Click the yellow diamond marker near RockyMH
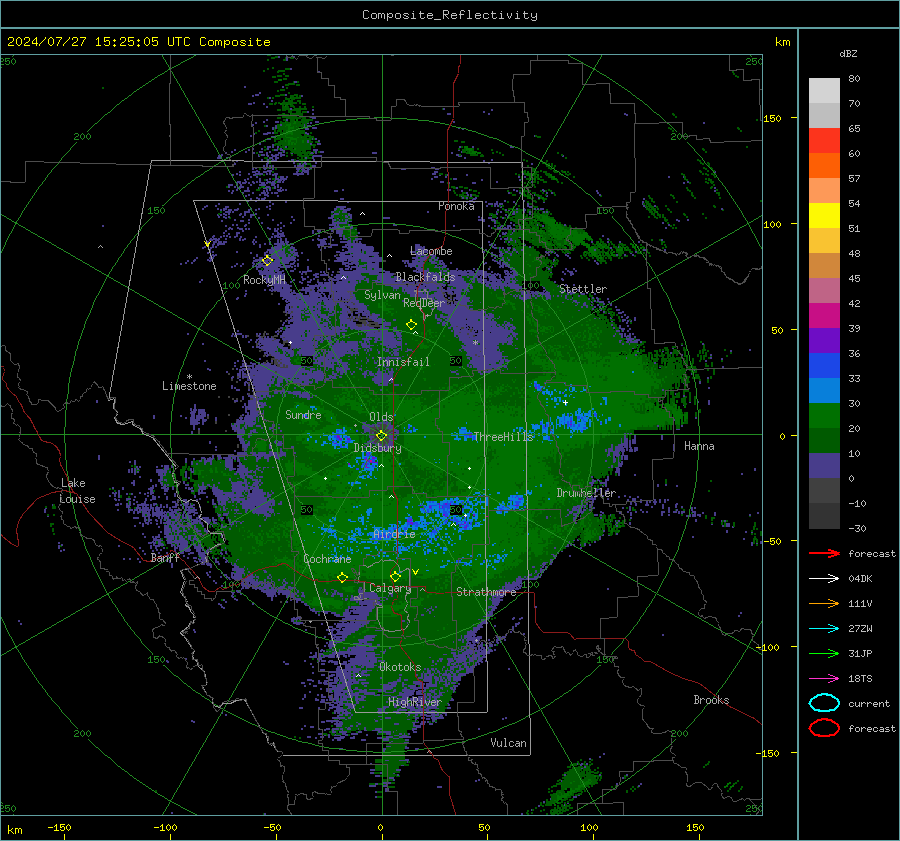 (267, 261)
